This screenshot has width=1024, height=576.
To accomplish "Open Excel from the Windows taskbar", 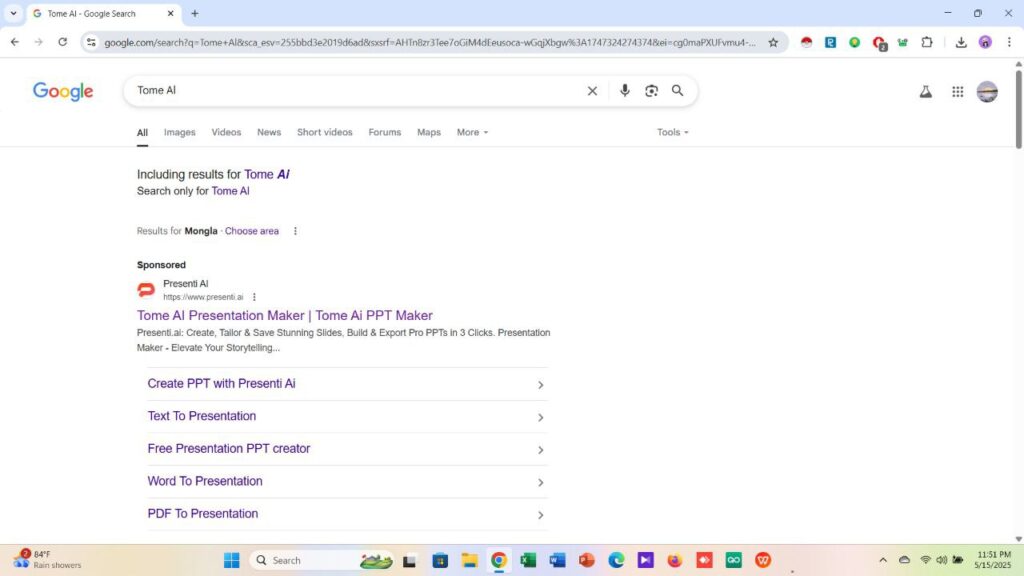I will 528,560.
